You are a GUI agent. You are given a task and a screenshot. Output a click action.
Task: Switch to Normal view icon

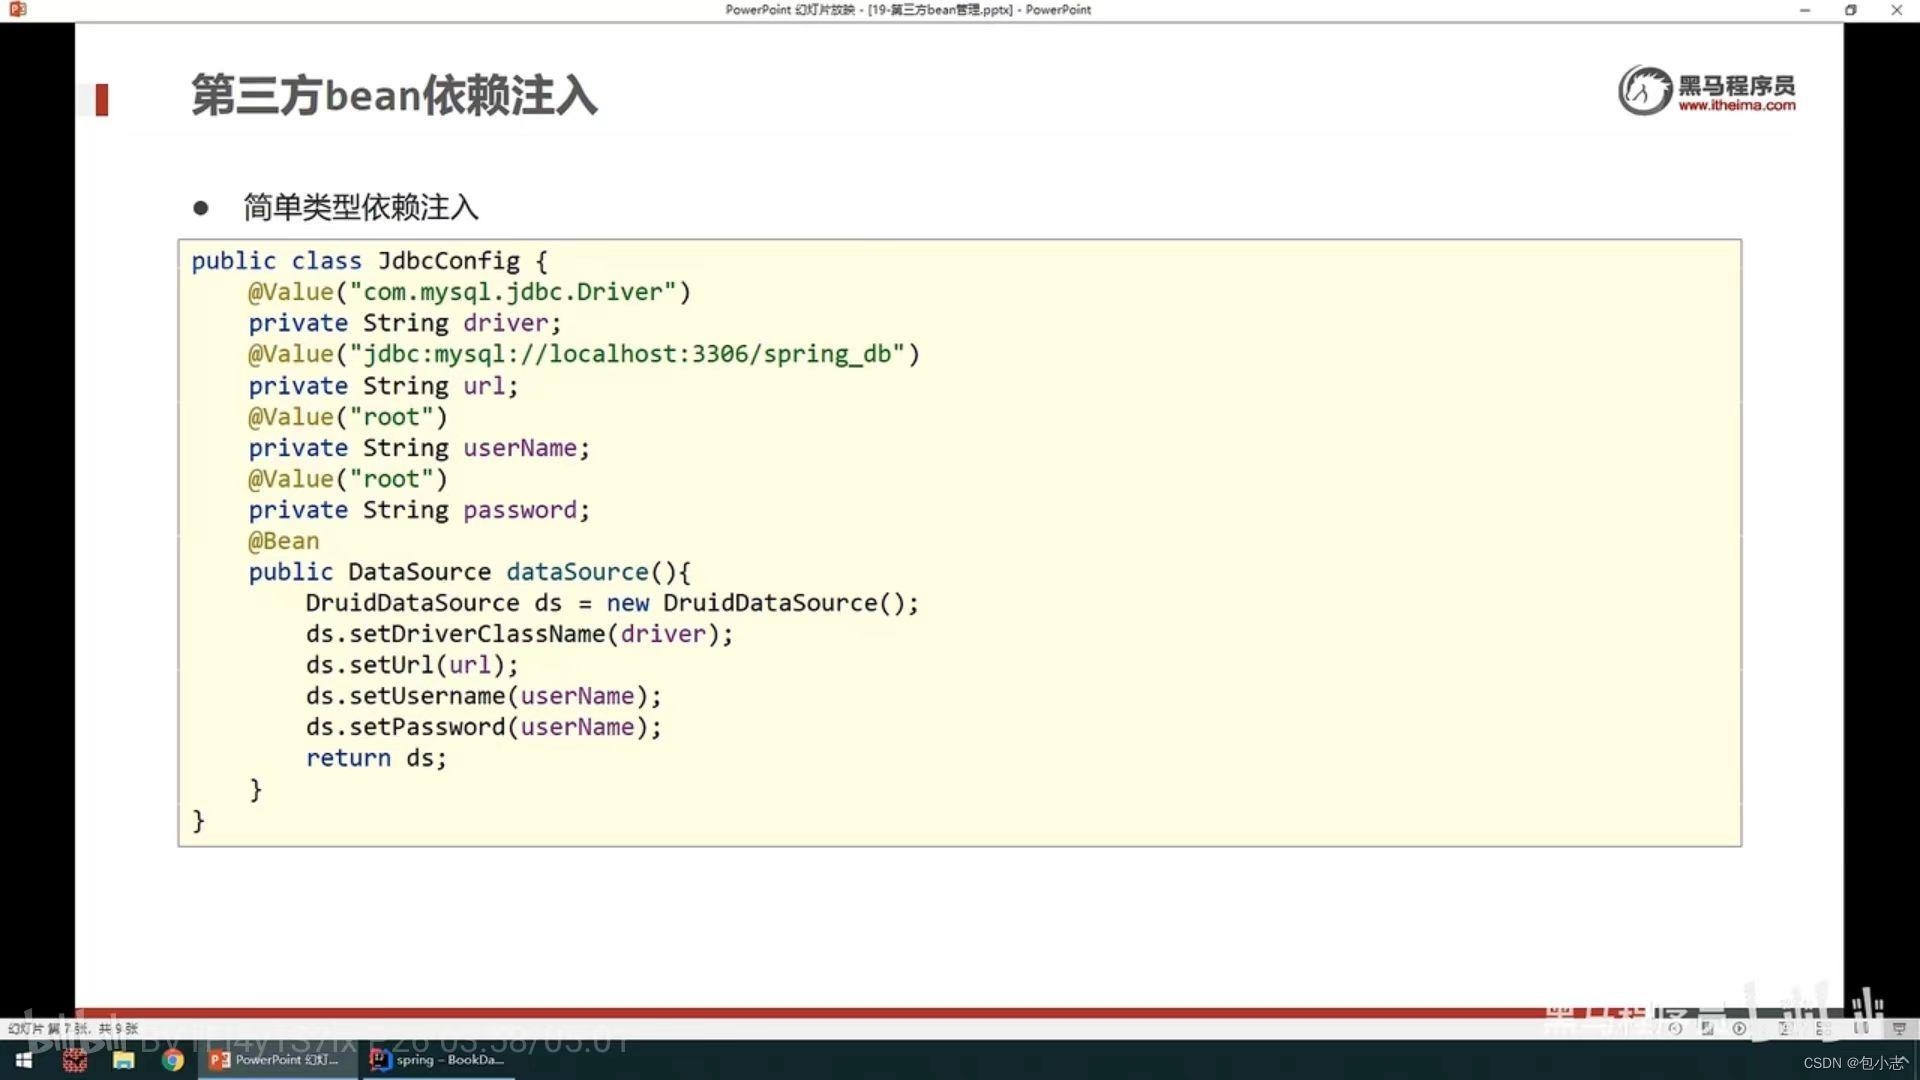[1785, 1028]
